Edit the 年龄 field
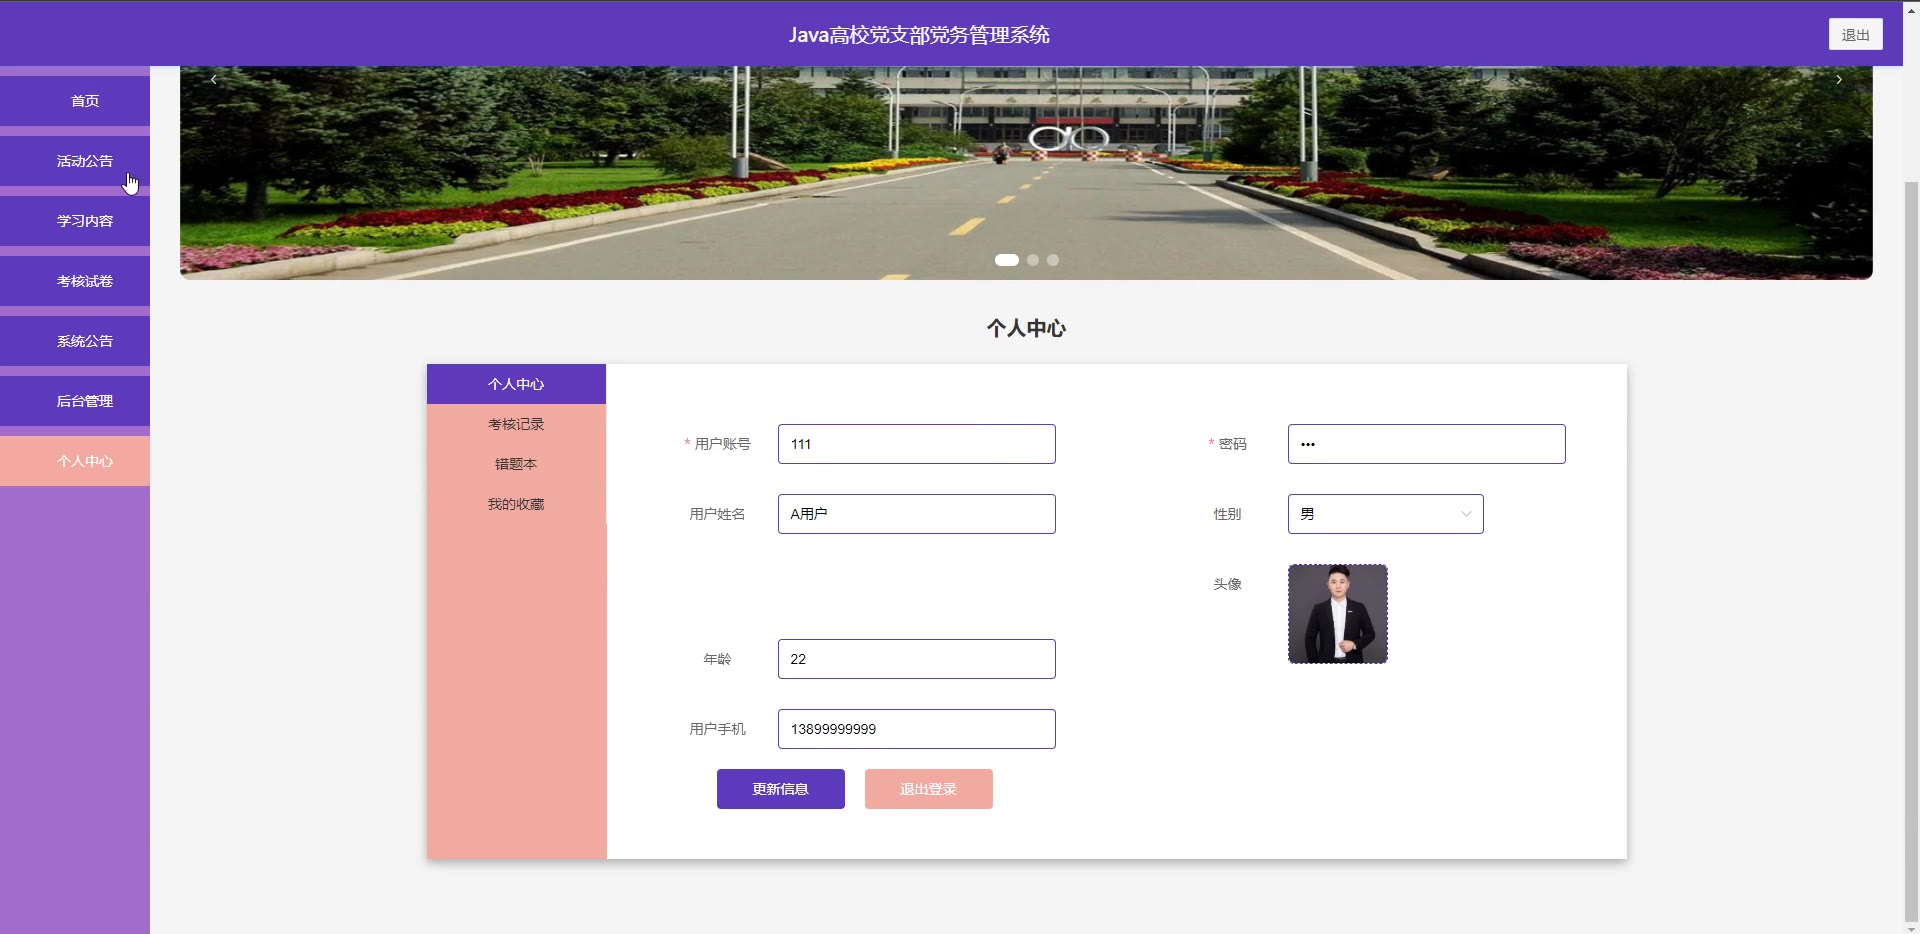The width and height of the screenshot is (1920, 934). [x=916, y=659]
